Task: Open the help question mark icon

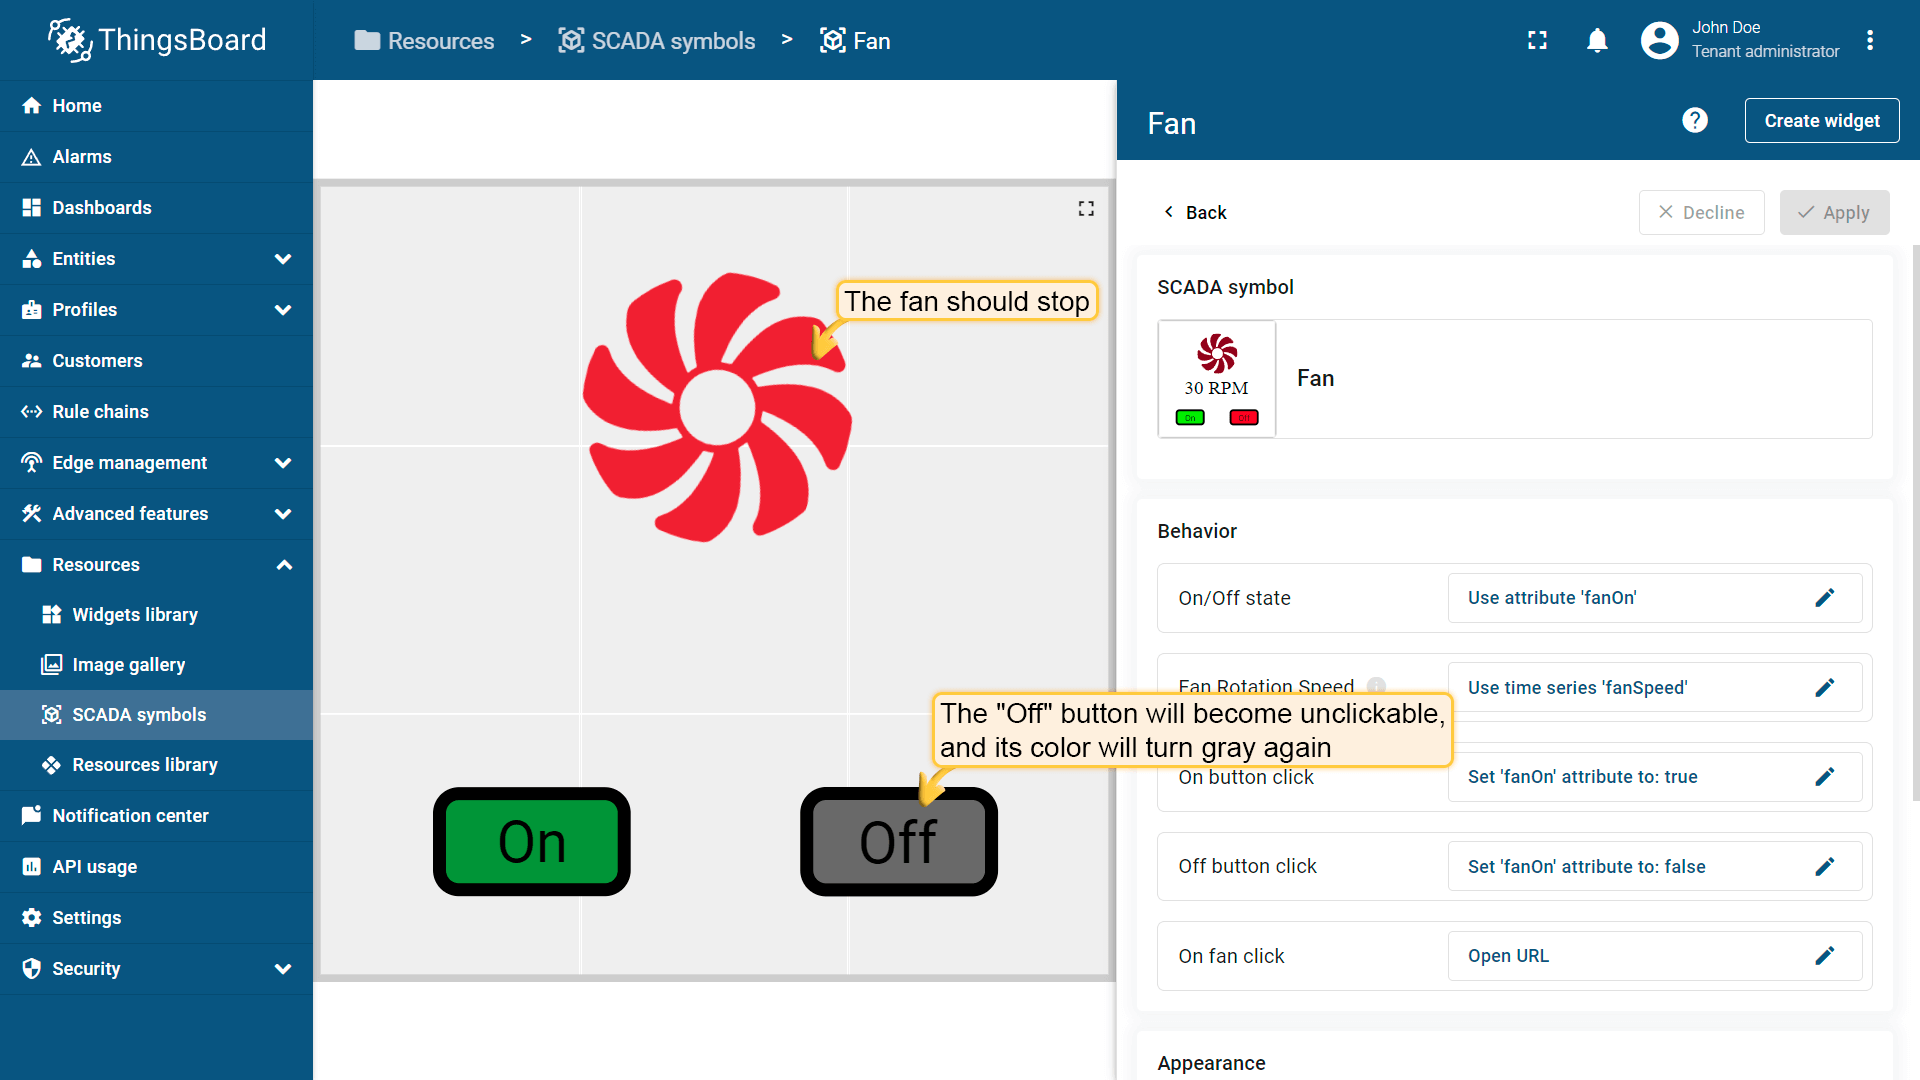Action: coord(1694,121)
